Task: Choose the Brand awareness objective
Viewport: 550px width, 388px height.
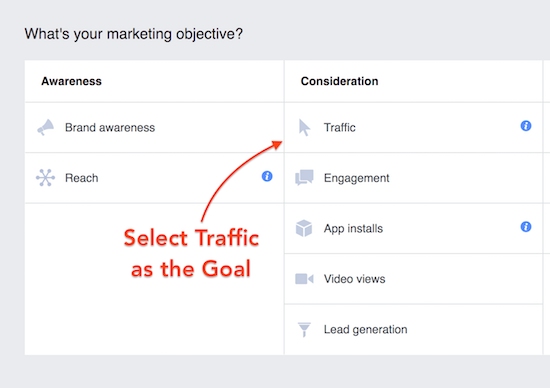Action: point(154,127)
